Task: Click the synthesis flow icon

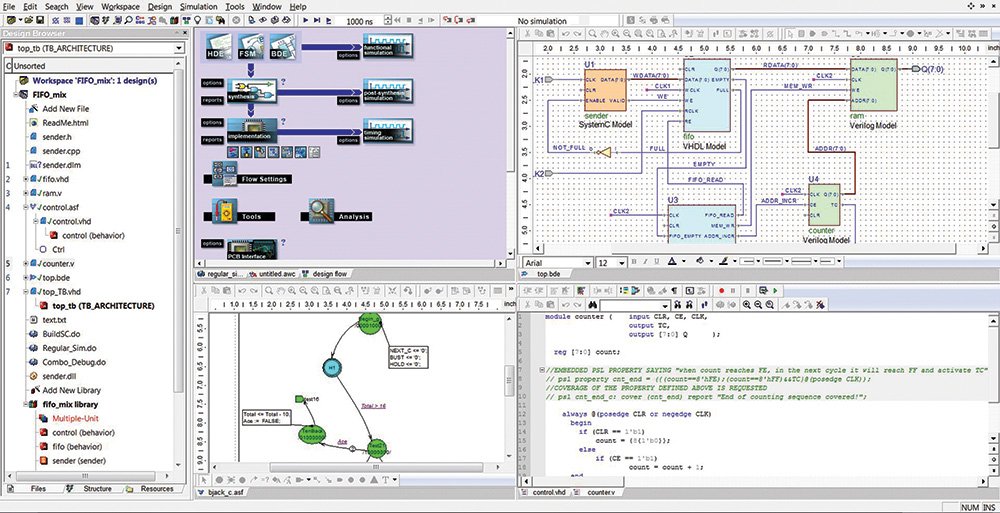Action: 252,91
